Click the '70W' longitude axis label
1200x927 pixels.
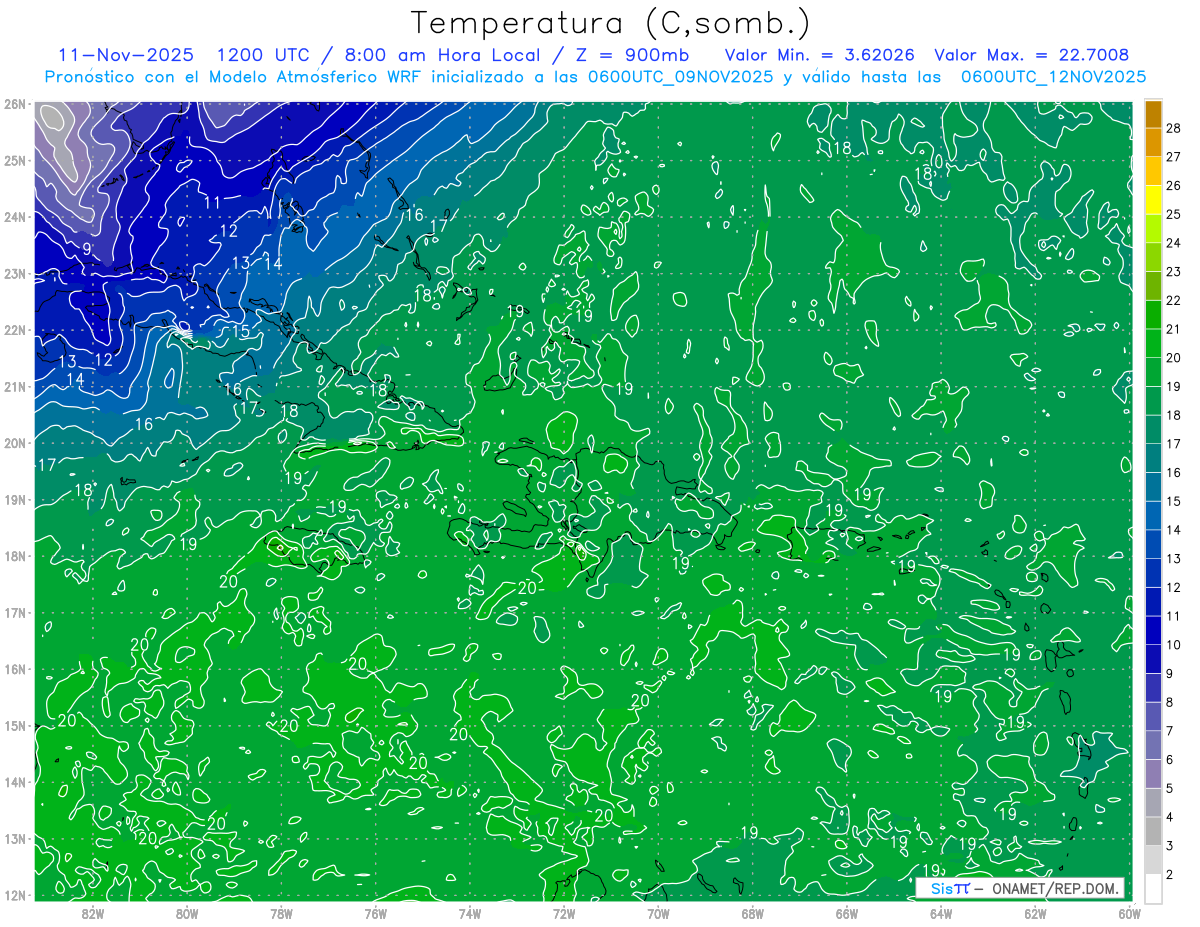658,912
